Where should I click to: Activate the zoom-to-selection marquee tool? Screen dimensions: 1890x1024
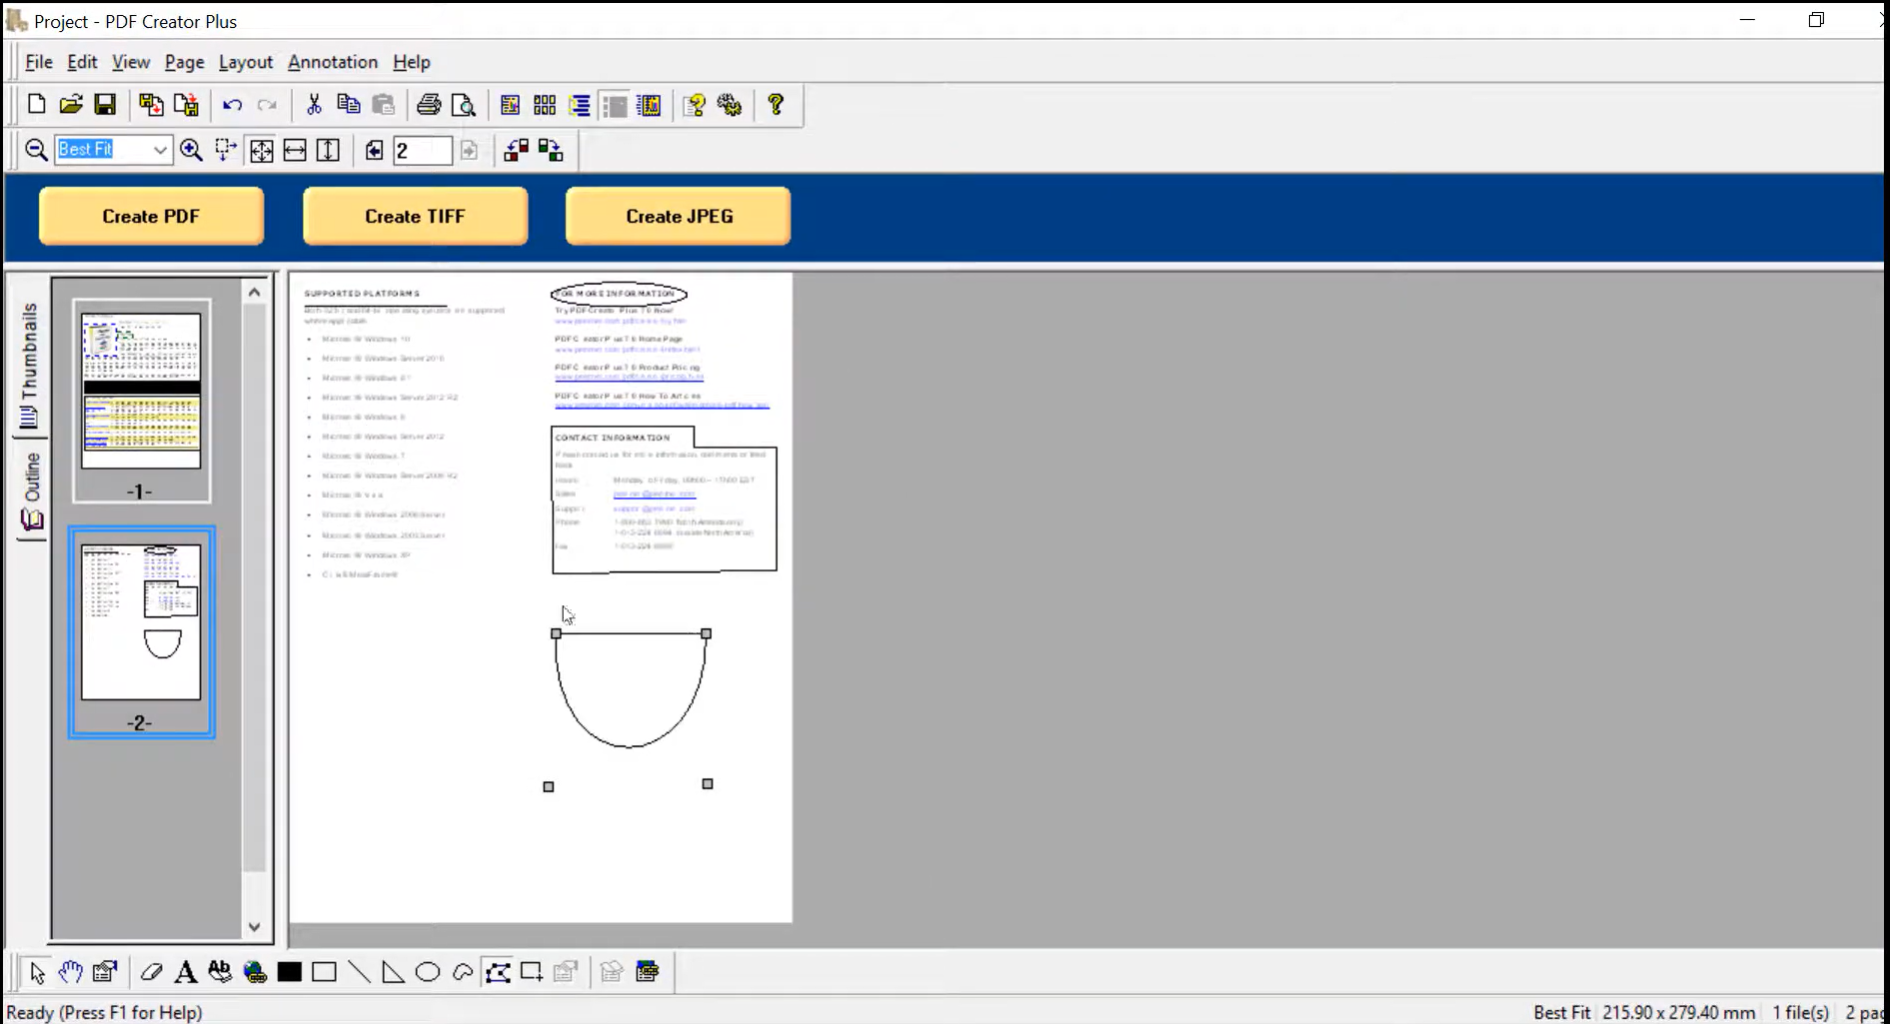[x=226, y=150]
